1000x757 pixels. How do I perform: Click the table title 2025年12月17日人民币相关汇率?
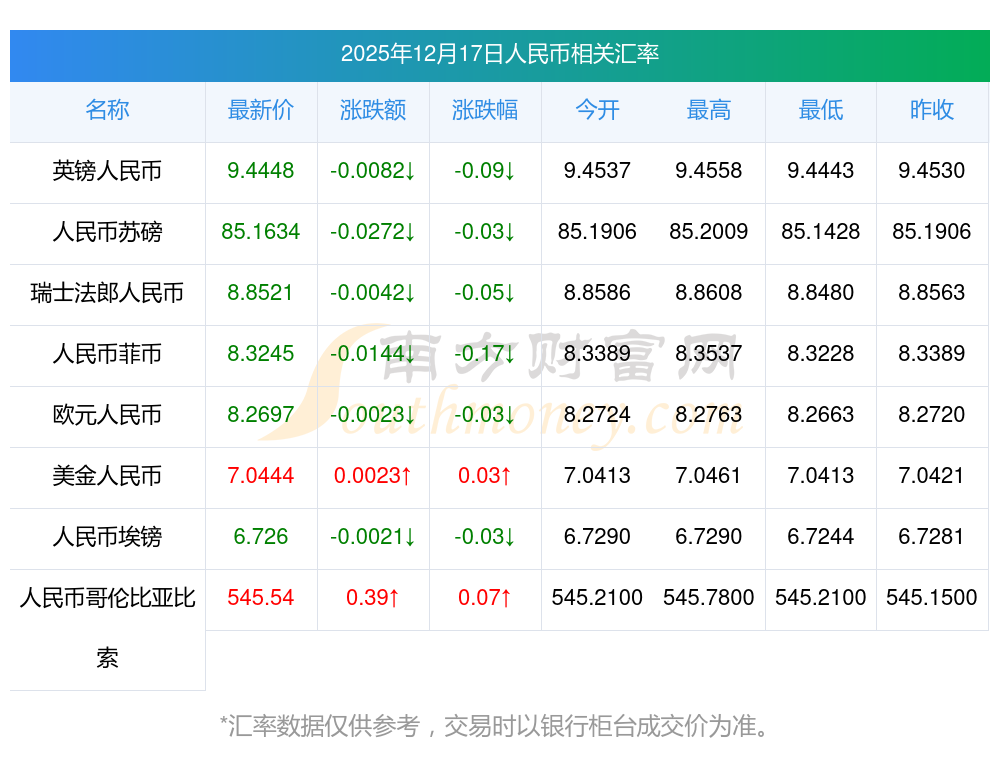click(499, 54)
